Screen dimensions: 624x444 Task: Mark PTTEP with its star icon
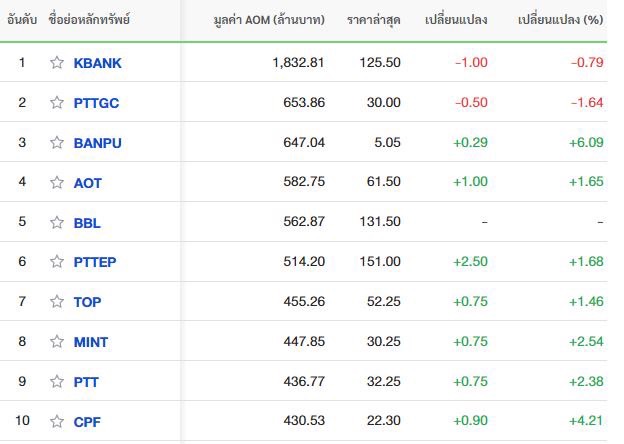coord(57,261)
